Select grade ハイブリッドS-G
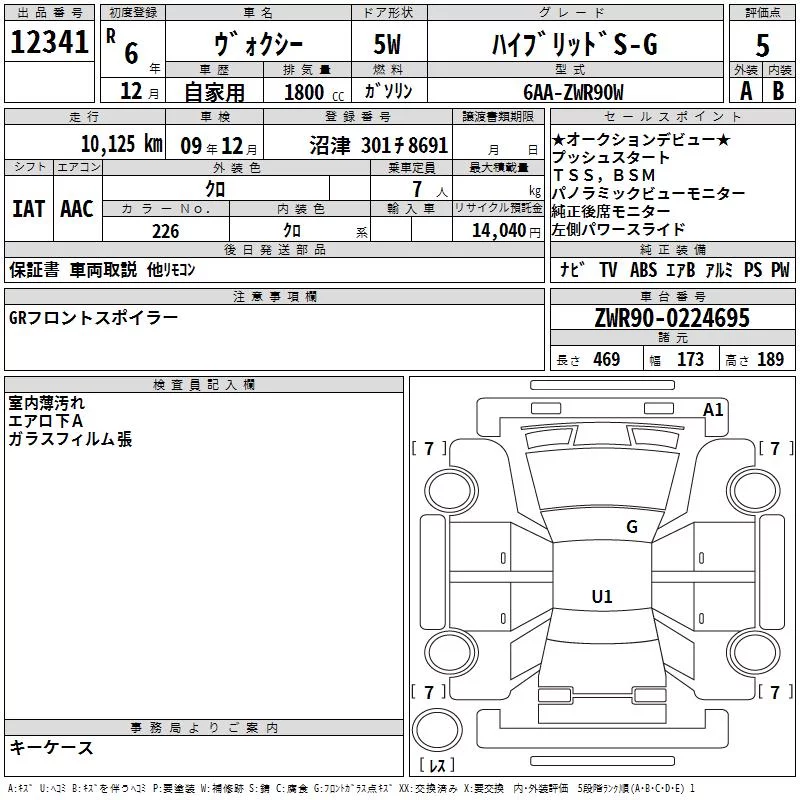The width and height of the screenshot is (800, 800). point(575,44)
